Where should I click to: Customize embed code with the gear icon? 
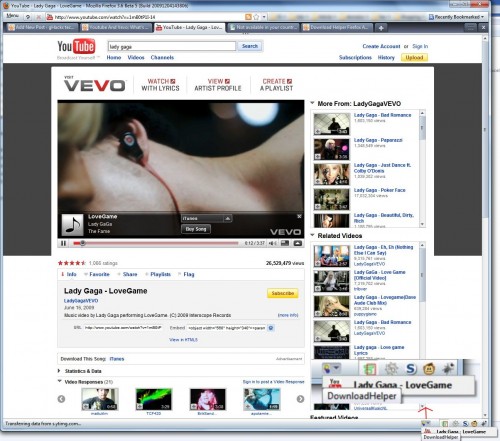pos(271,328)
